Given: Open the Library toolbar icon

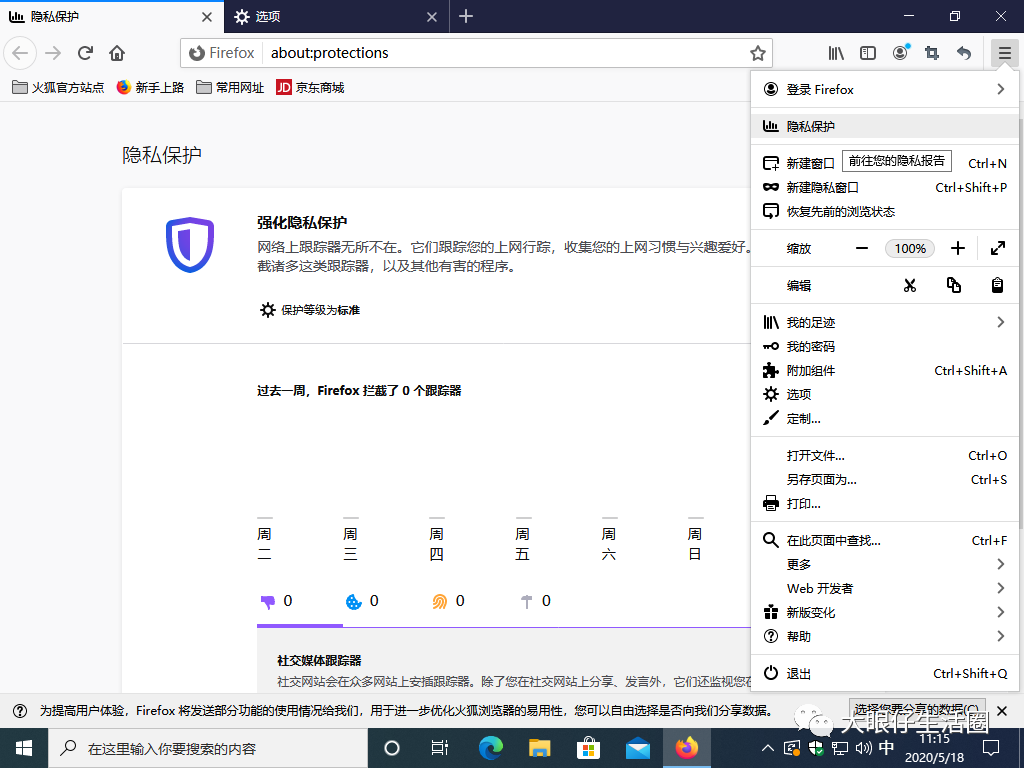Looking at the screenshot, I should click(x=836, y=53).
